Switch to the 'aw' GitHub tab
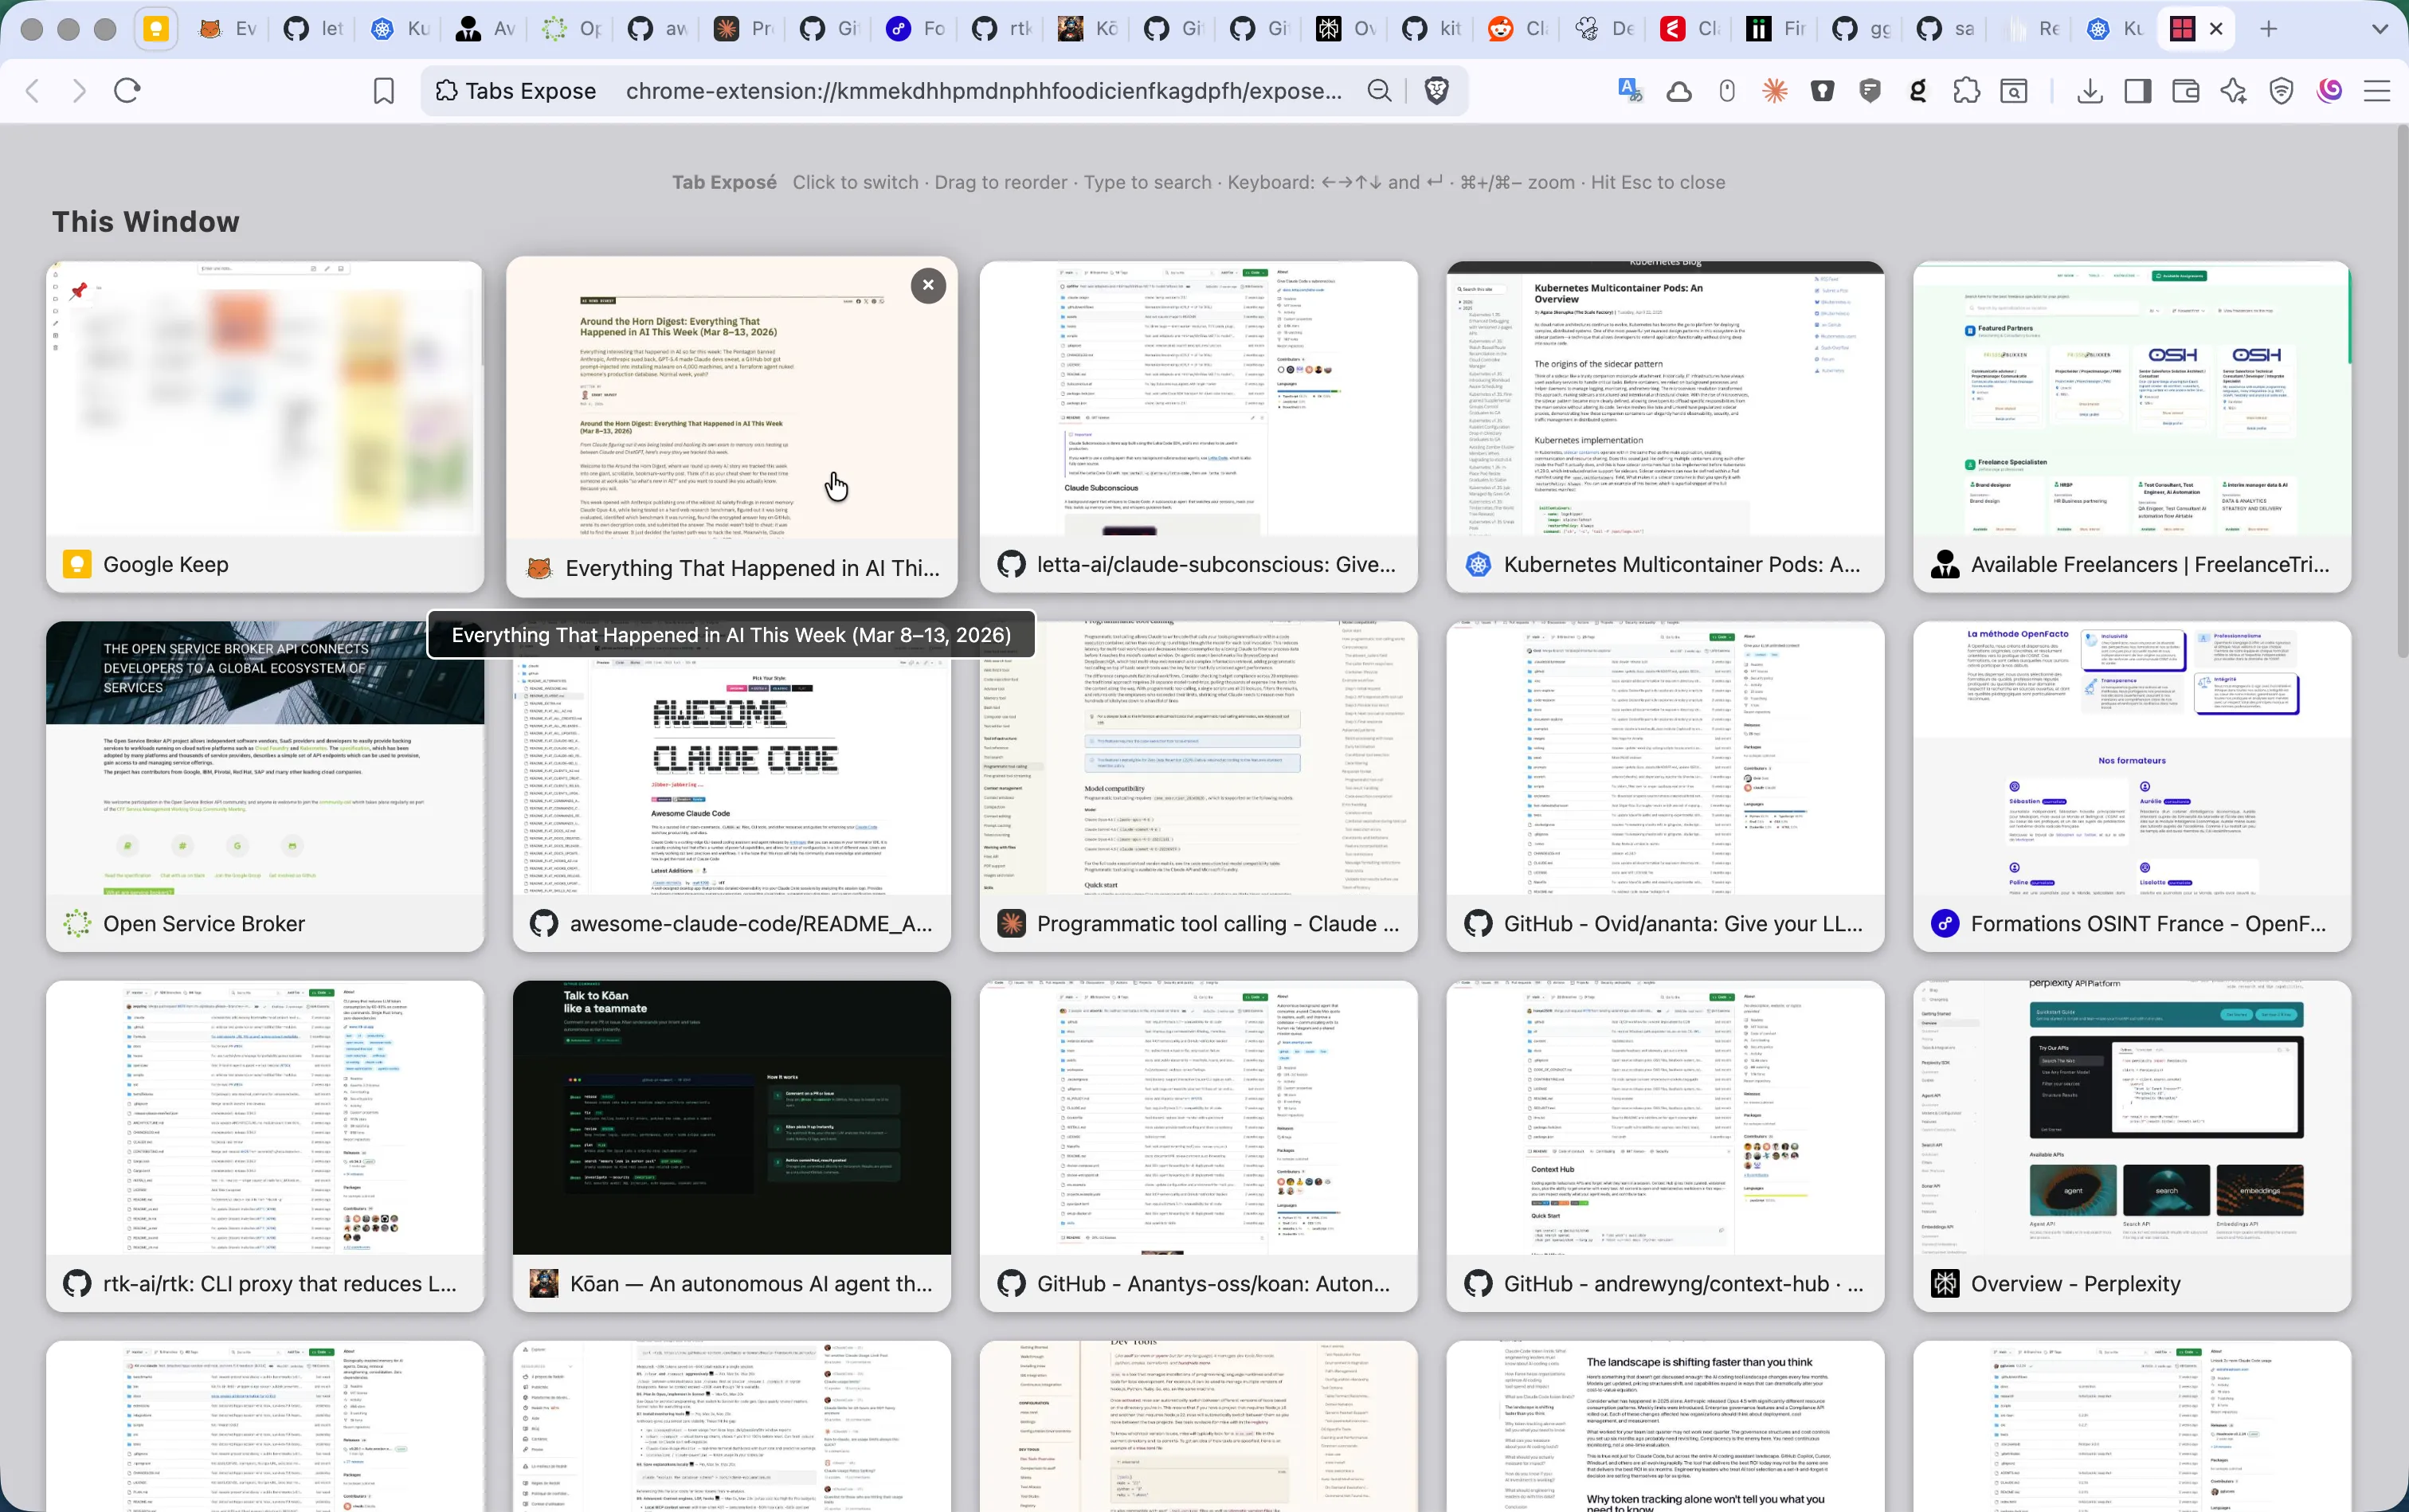 [659, 29]
